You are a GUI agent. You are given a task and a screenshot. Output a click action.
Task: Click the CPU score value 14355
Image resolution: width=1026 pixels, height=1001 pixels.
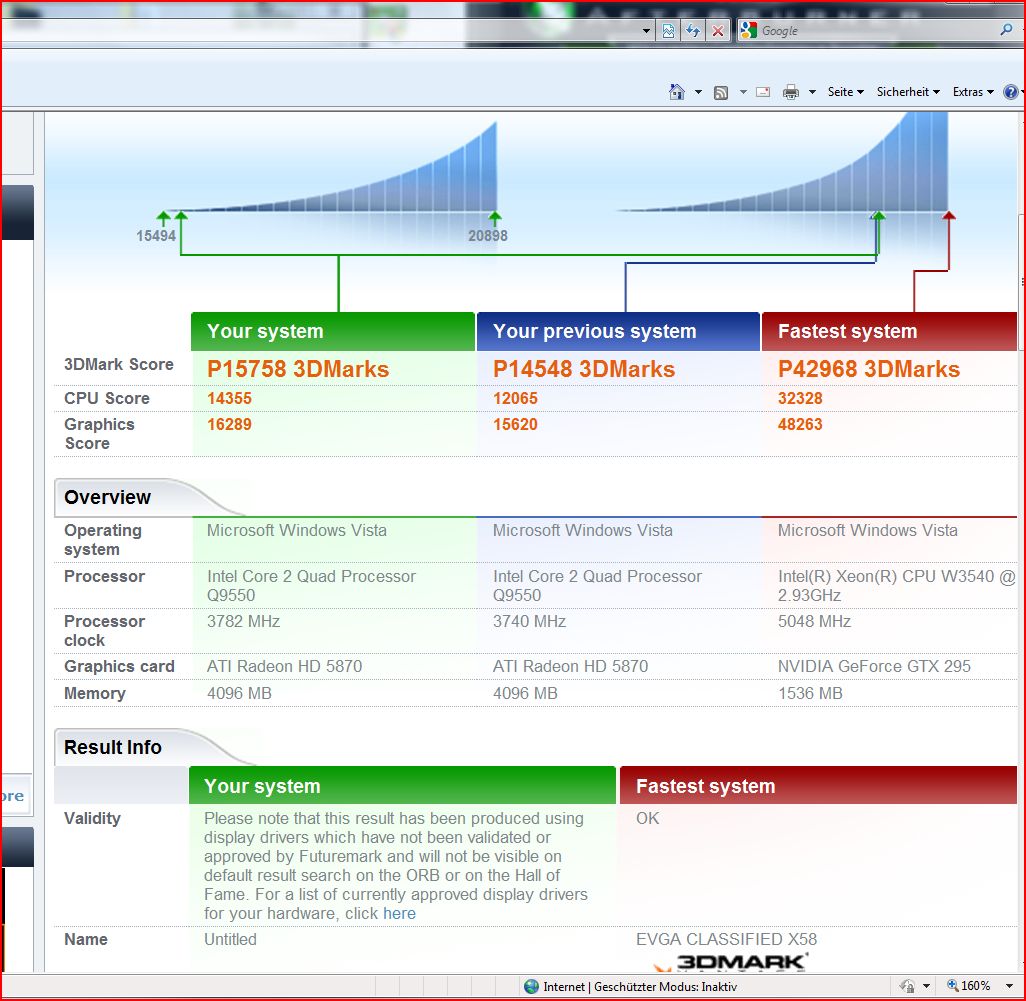(229, 398)
